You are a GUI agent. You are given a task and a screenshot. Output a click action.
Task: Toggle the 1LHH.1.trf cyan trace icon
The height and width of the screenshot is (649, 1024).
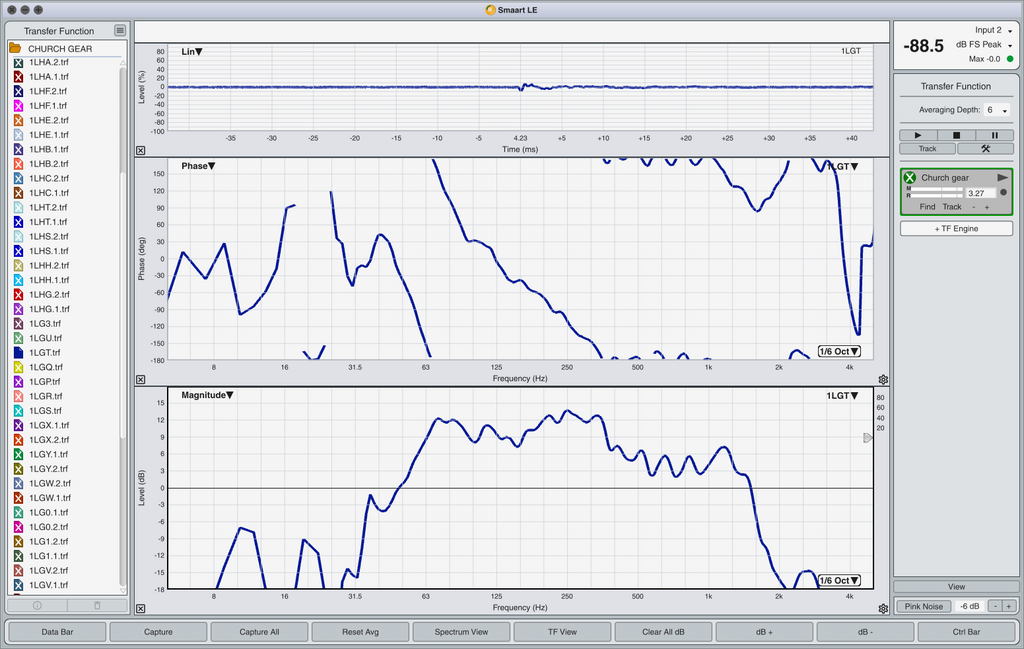[18, 280]
